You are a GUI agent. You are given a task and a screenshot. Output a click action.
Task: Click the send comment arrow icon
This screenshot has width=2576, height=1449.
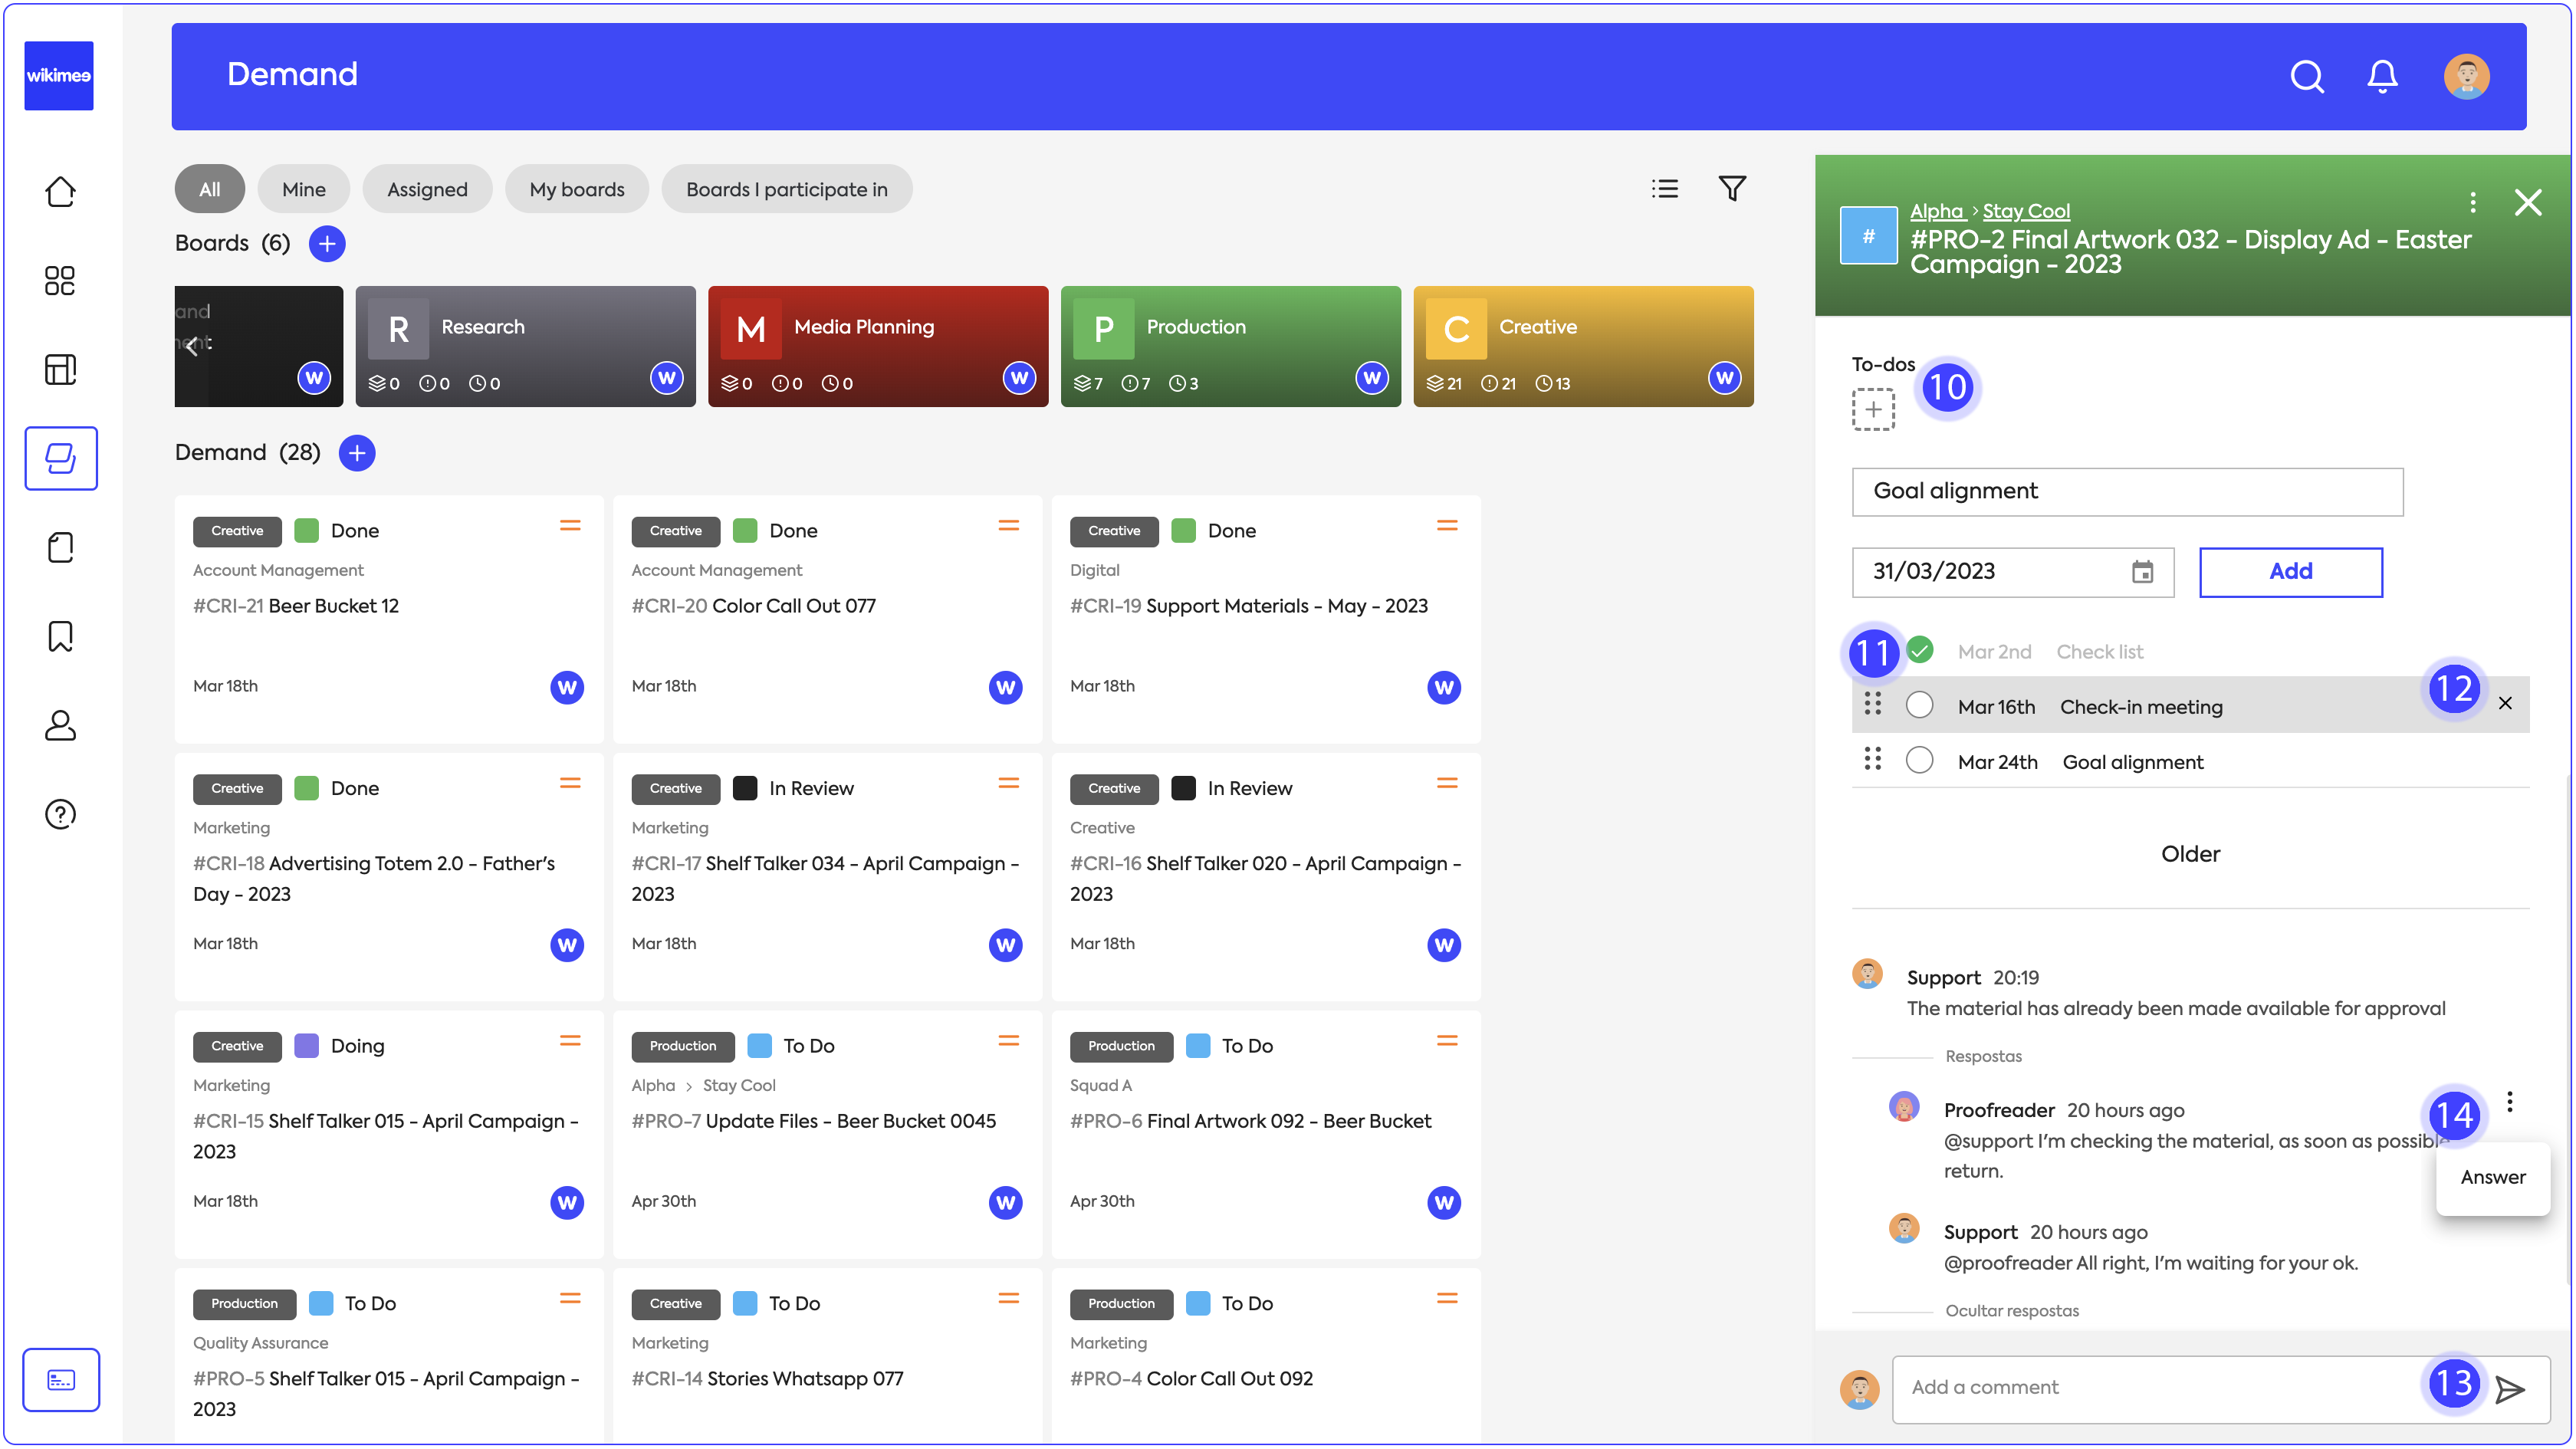pos(2509,1389)
